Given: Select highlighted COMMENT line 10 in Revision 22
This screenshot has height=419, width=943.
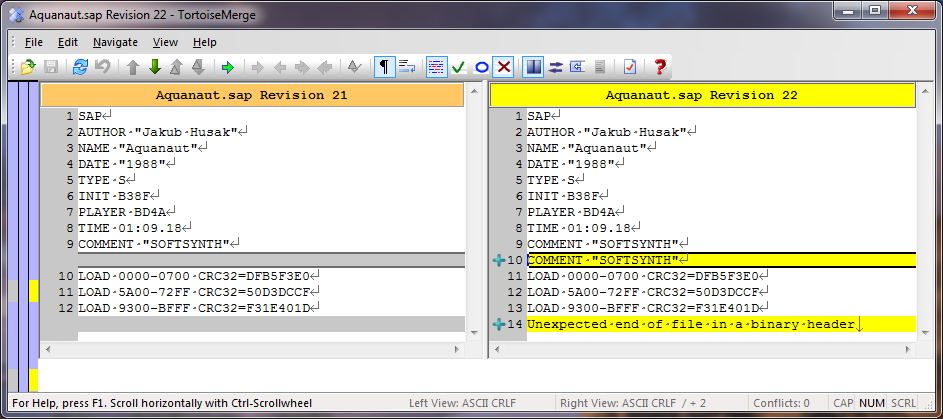Looking at the screenshot, I should [x=720, y=260].
